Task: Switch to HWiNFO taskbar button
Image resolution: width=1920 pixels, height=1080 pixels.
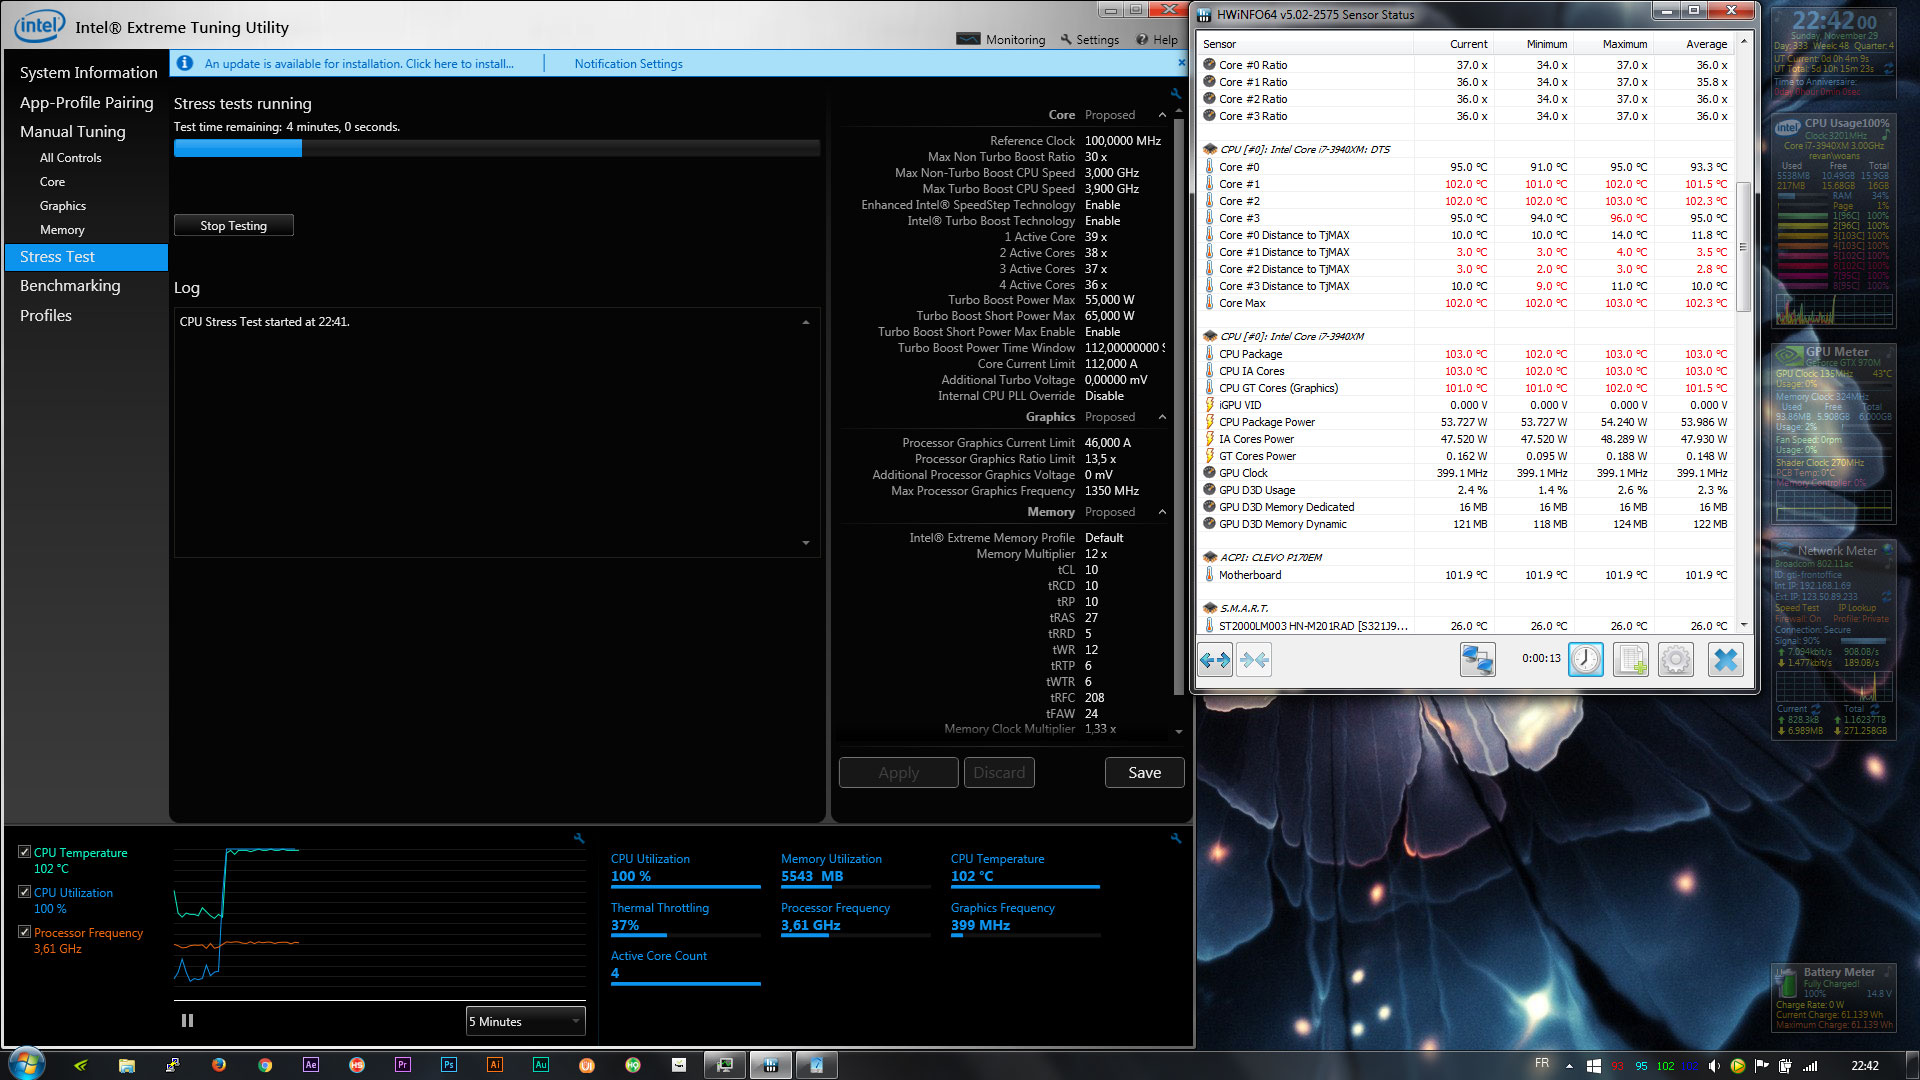Action: pos(771,1065)
